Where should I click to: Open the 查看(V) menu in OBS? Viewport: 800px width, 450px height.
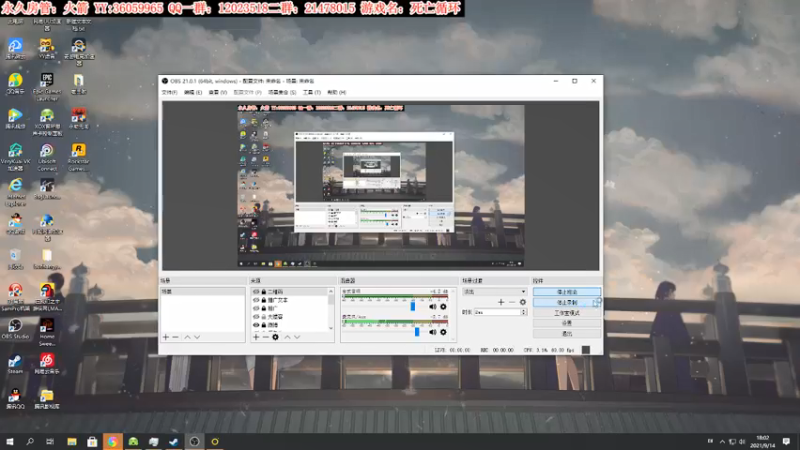tap(218, 92)
